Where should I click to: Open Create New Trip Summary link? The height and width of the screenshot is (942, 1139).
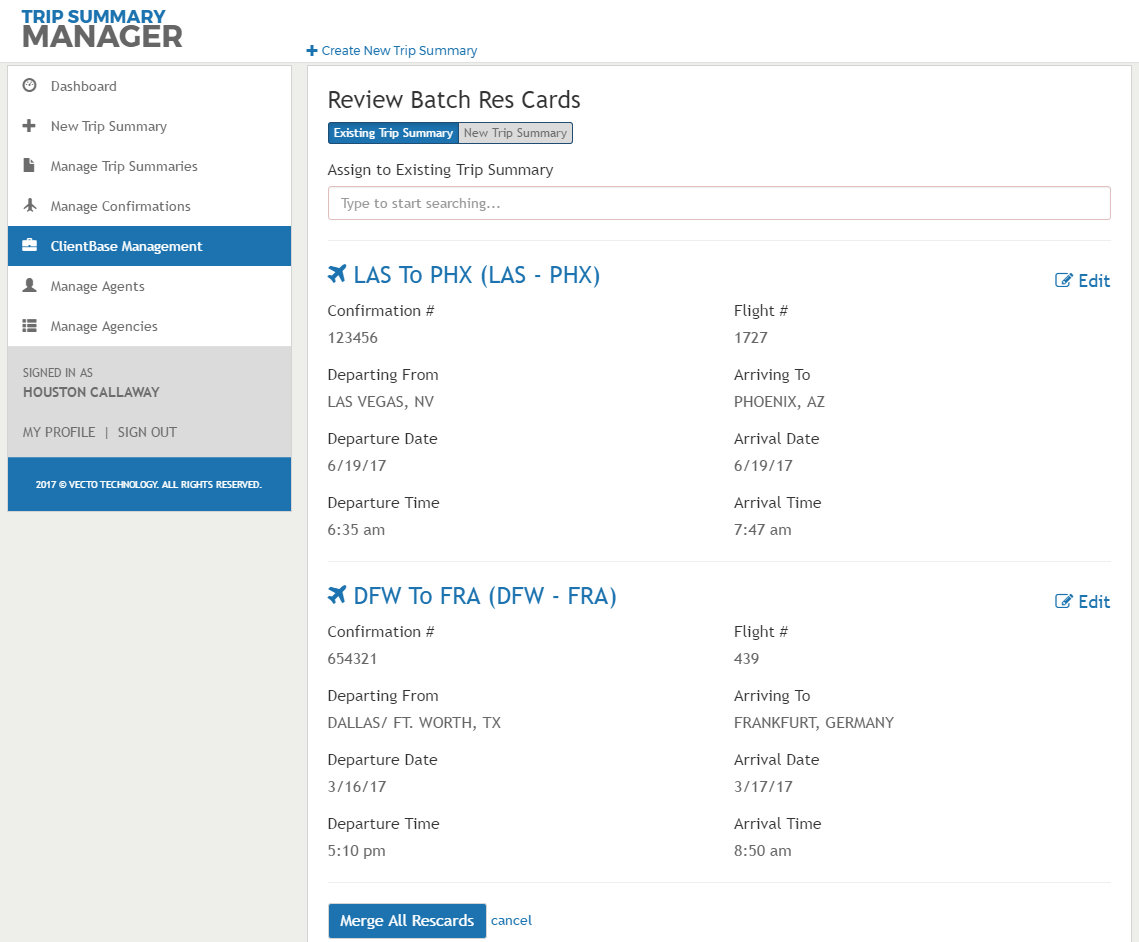tap(392, 50)
